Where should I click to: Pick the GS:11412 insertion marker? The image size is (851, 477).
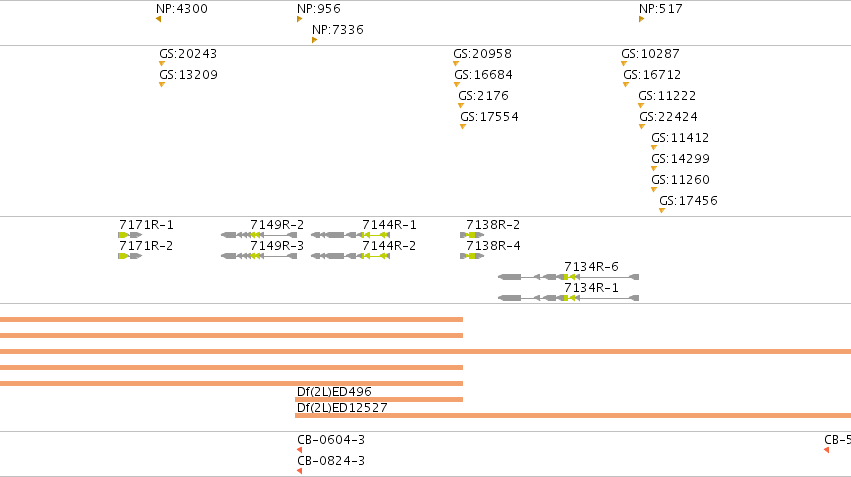point(654,148)
